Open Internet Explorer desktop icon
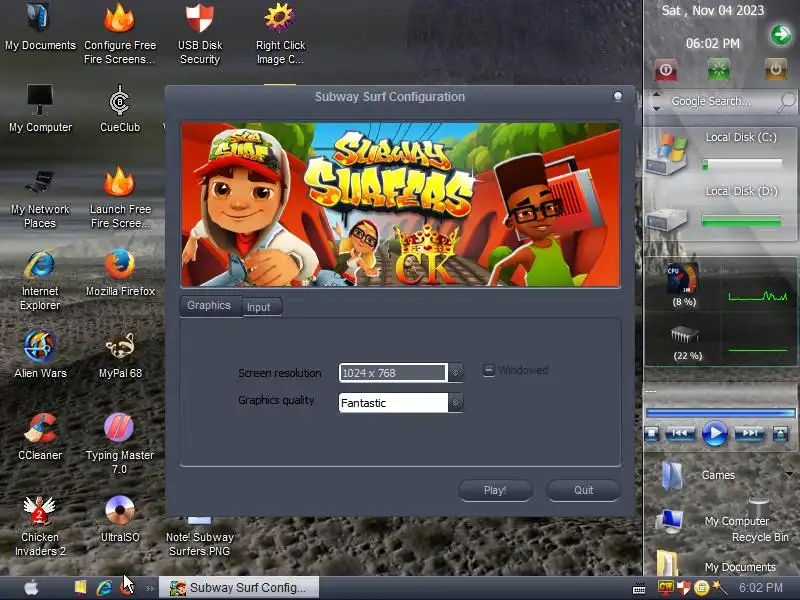Viewport: 800px width, 600px height. (40, 280)
